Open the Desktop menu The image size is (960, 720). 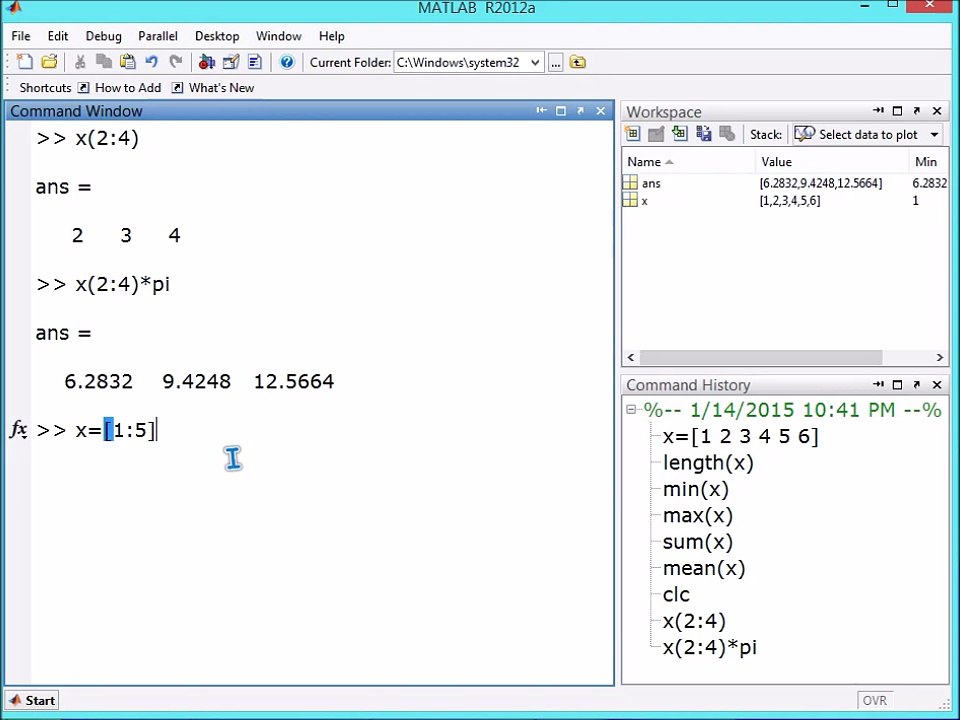217,36
